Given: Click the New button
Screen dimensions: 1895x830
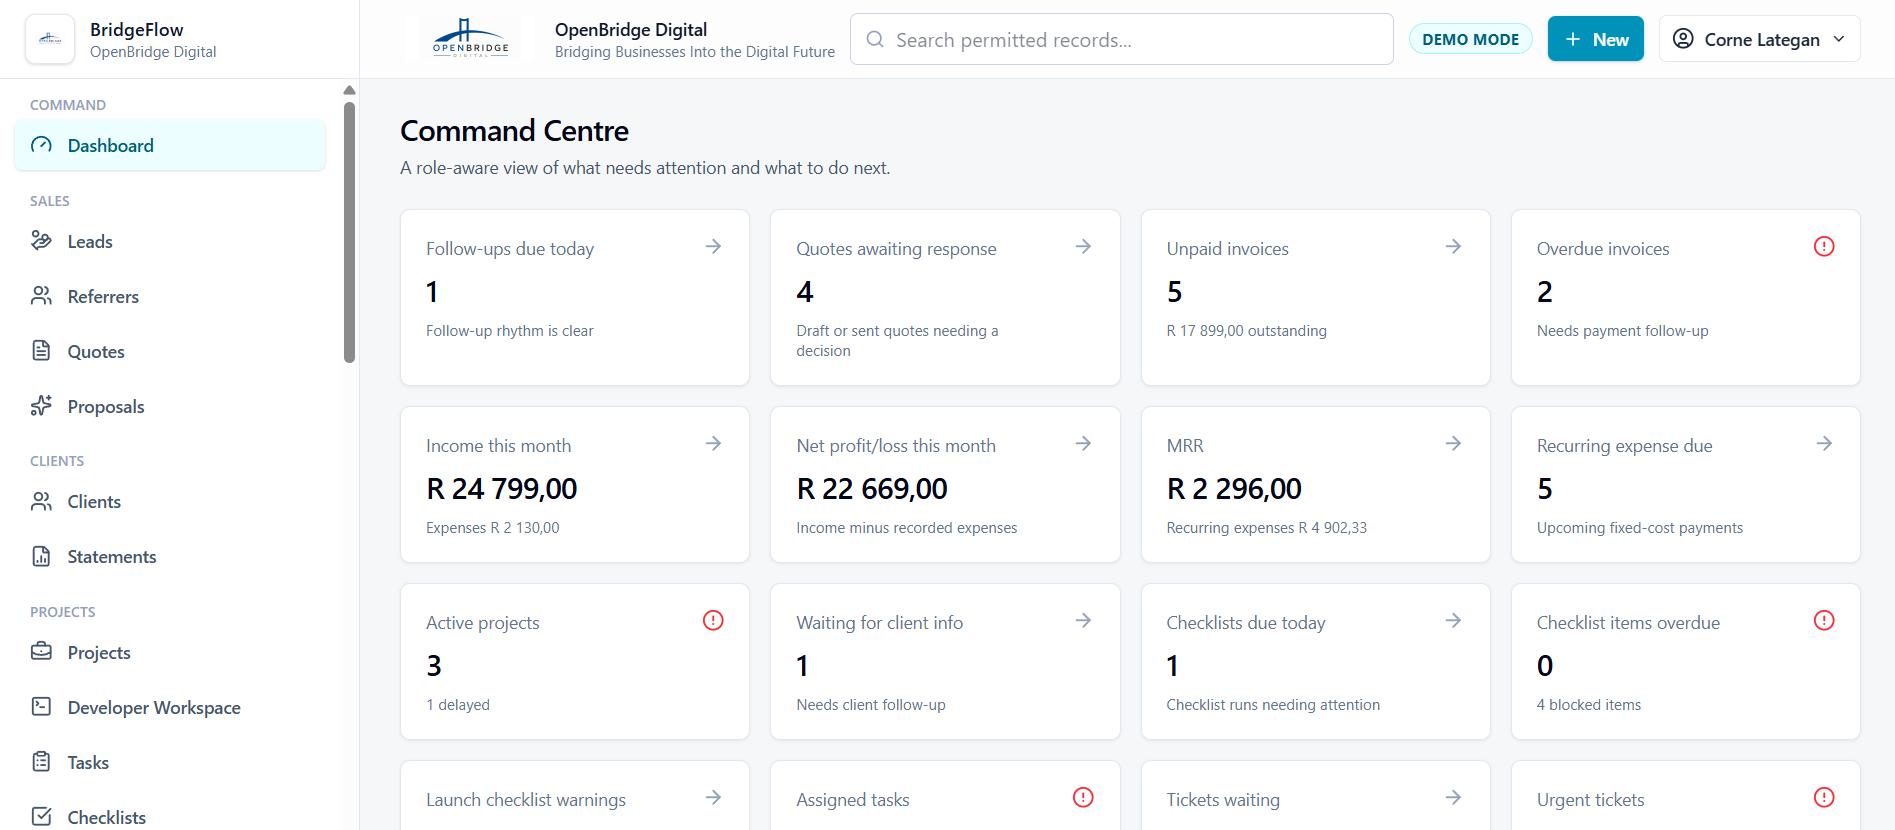Looking at the screenshot, I should point(1595,39).
